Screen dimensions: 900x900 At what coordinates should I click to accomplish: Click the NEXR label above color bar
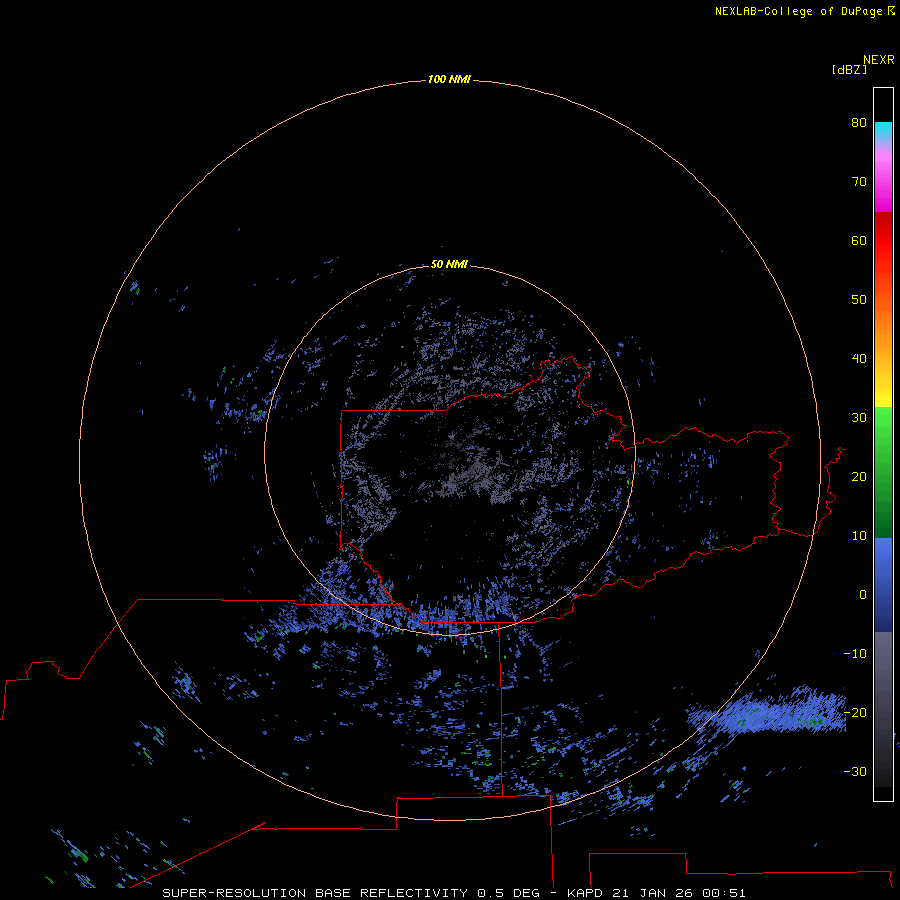click(879, 60)
